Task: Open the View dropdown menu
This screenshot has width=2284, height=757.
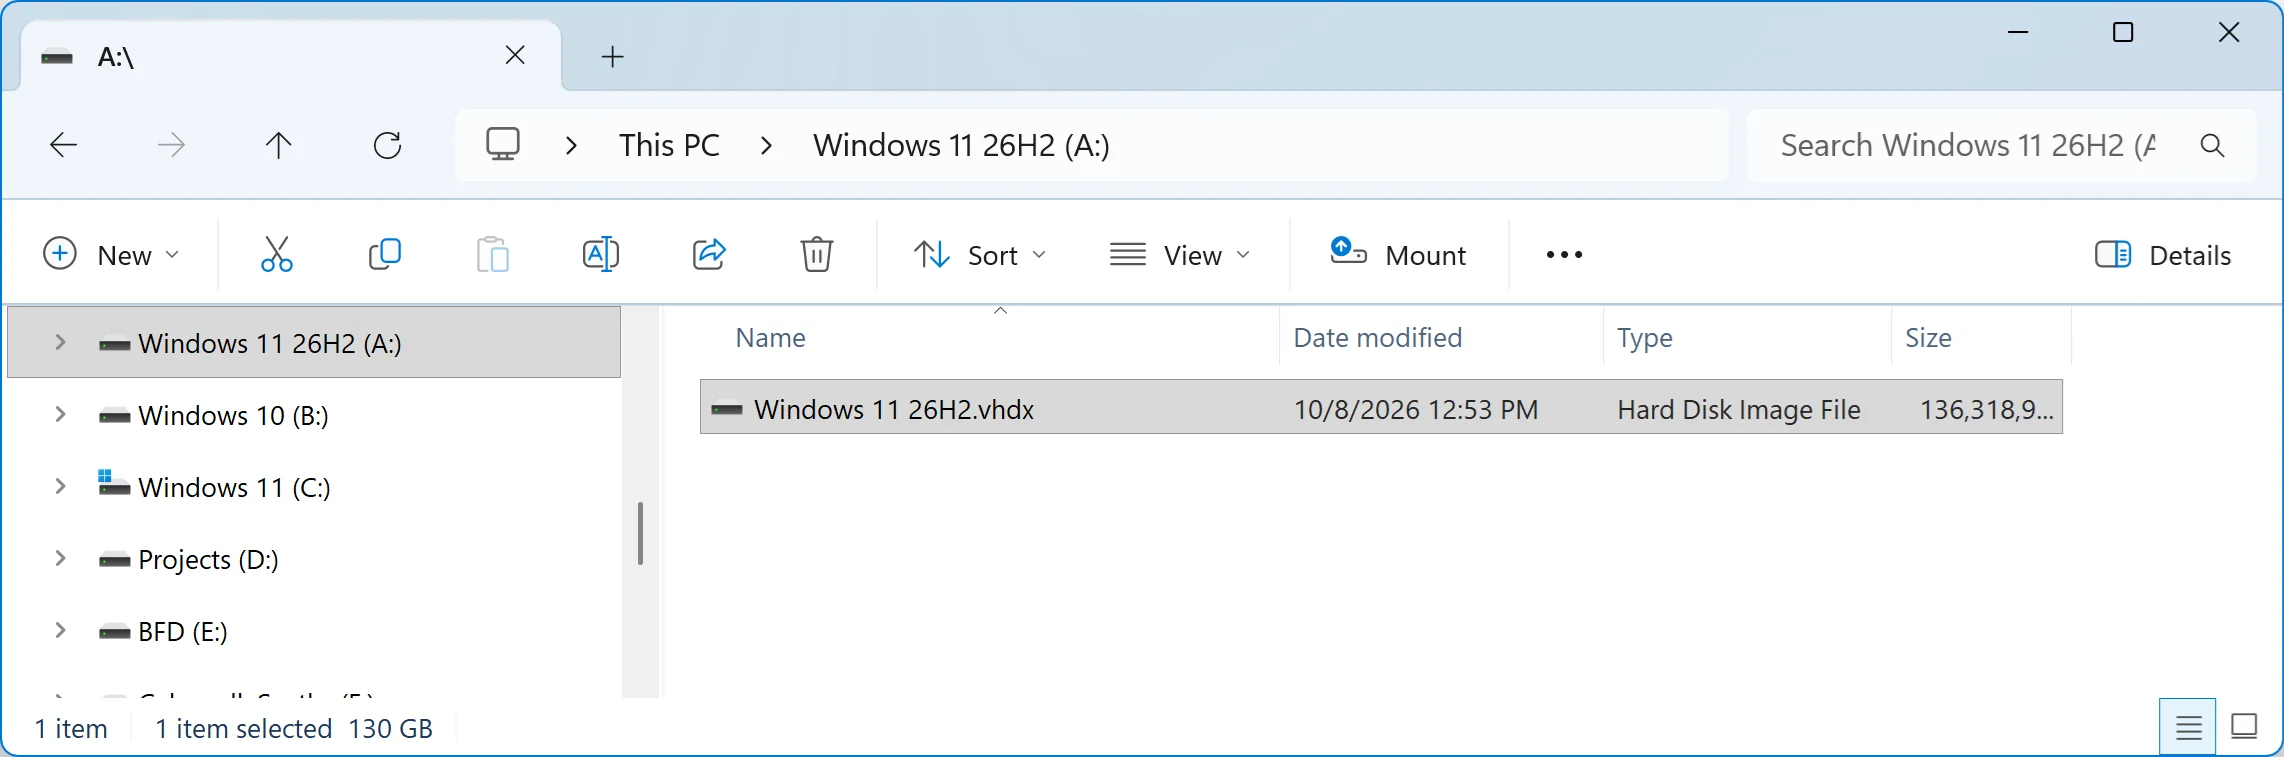Action: (x=1180, y=255)
